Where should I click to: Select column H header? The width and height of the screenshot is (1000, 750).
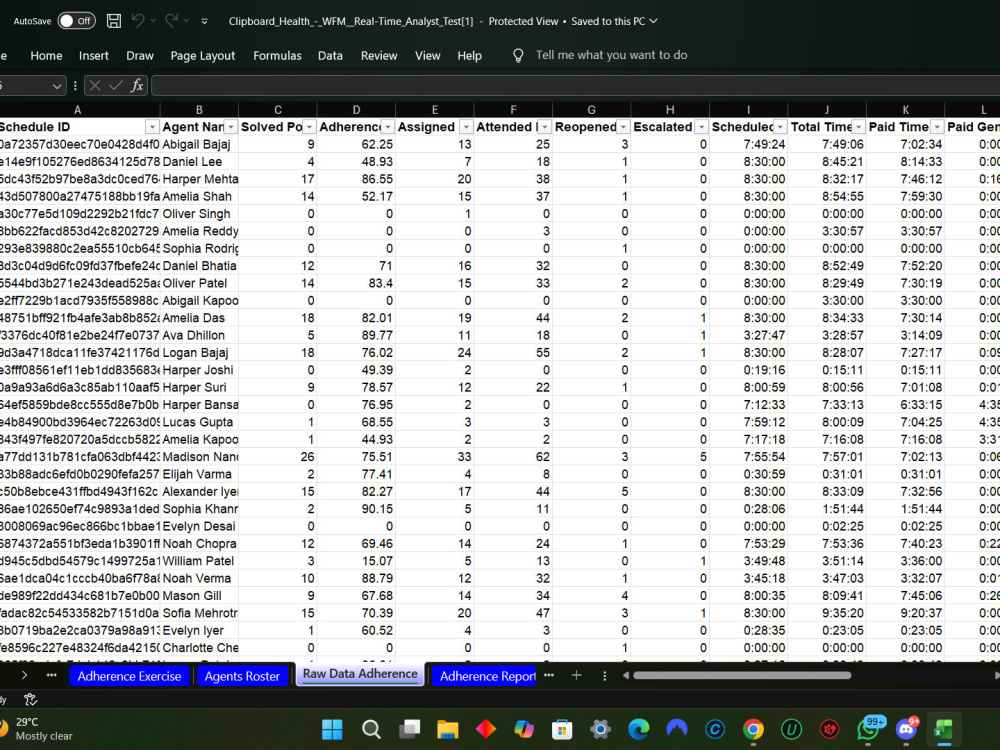point(670,110)
